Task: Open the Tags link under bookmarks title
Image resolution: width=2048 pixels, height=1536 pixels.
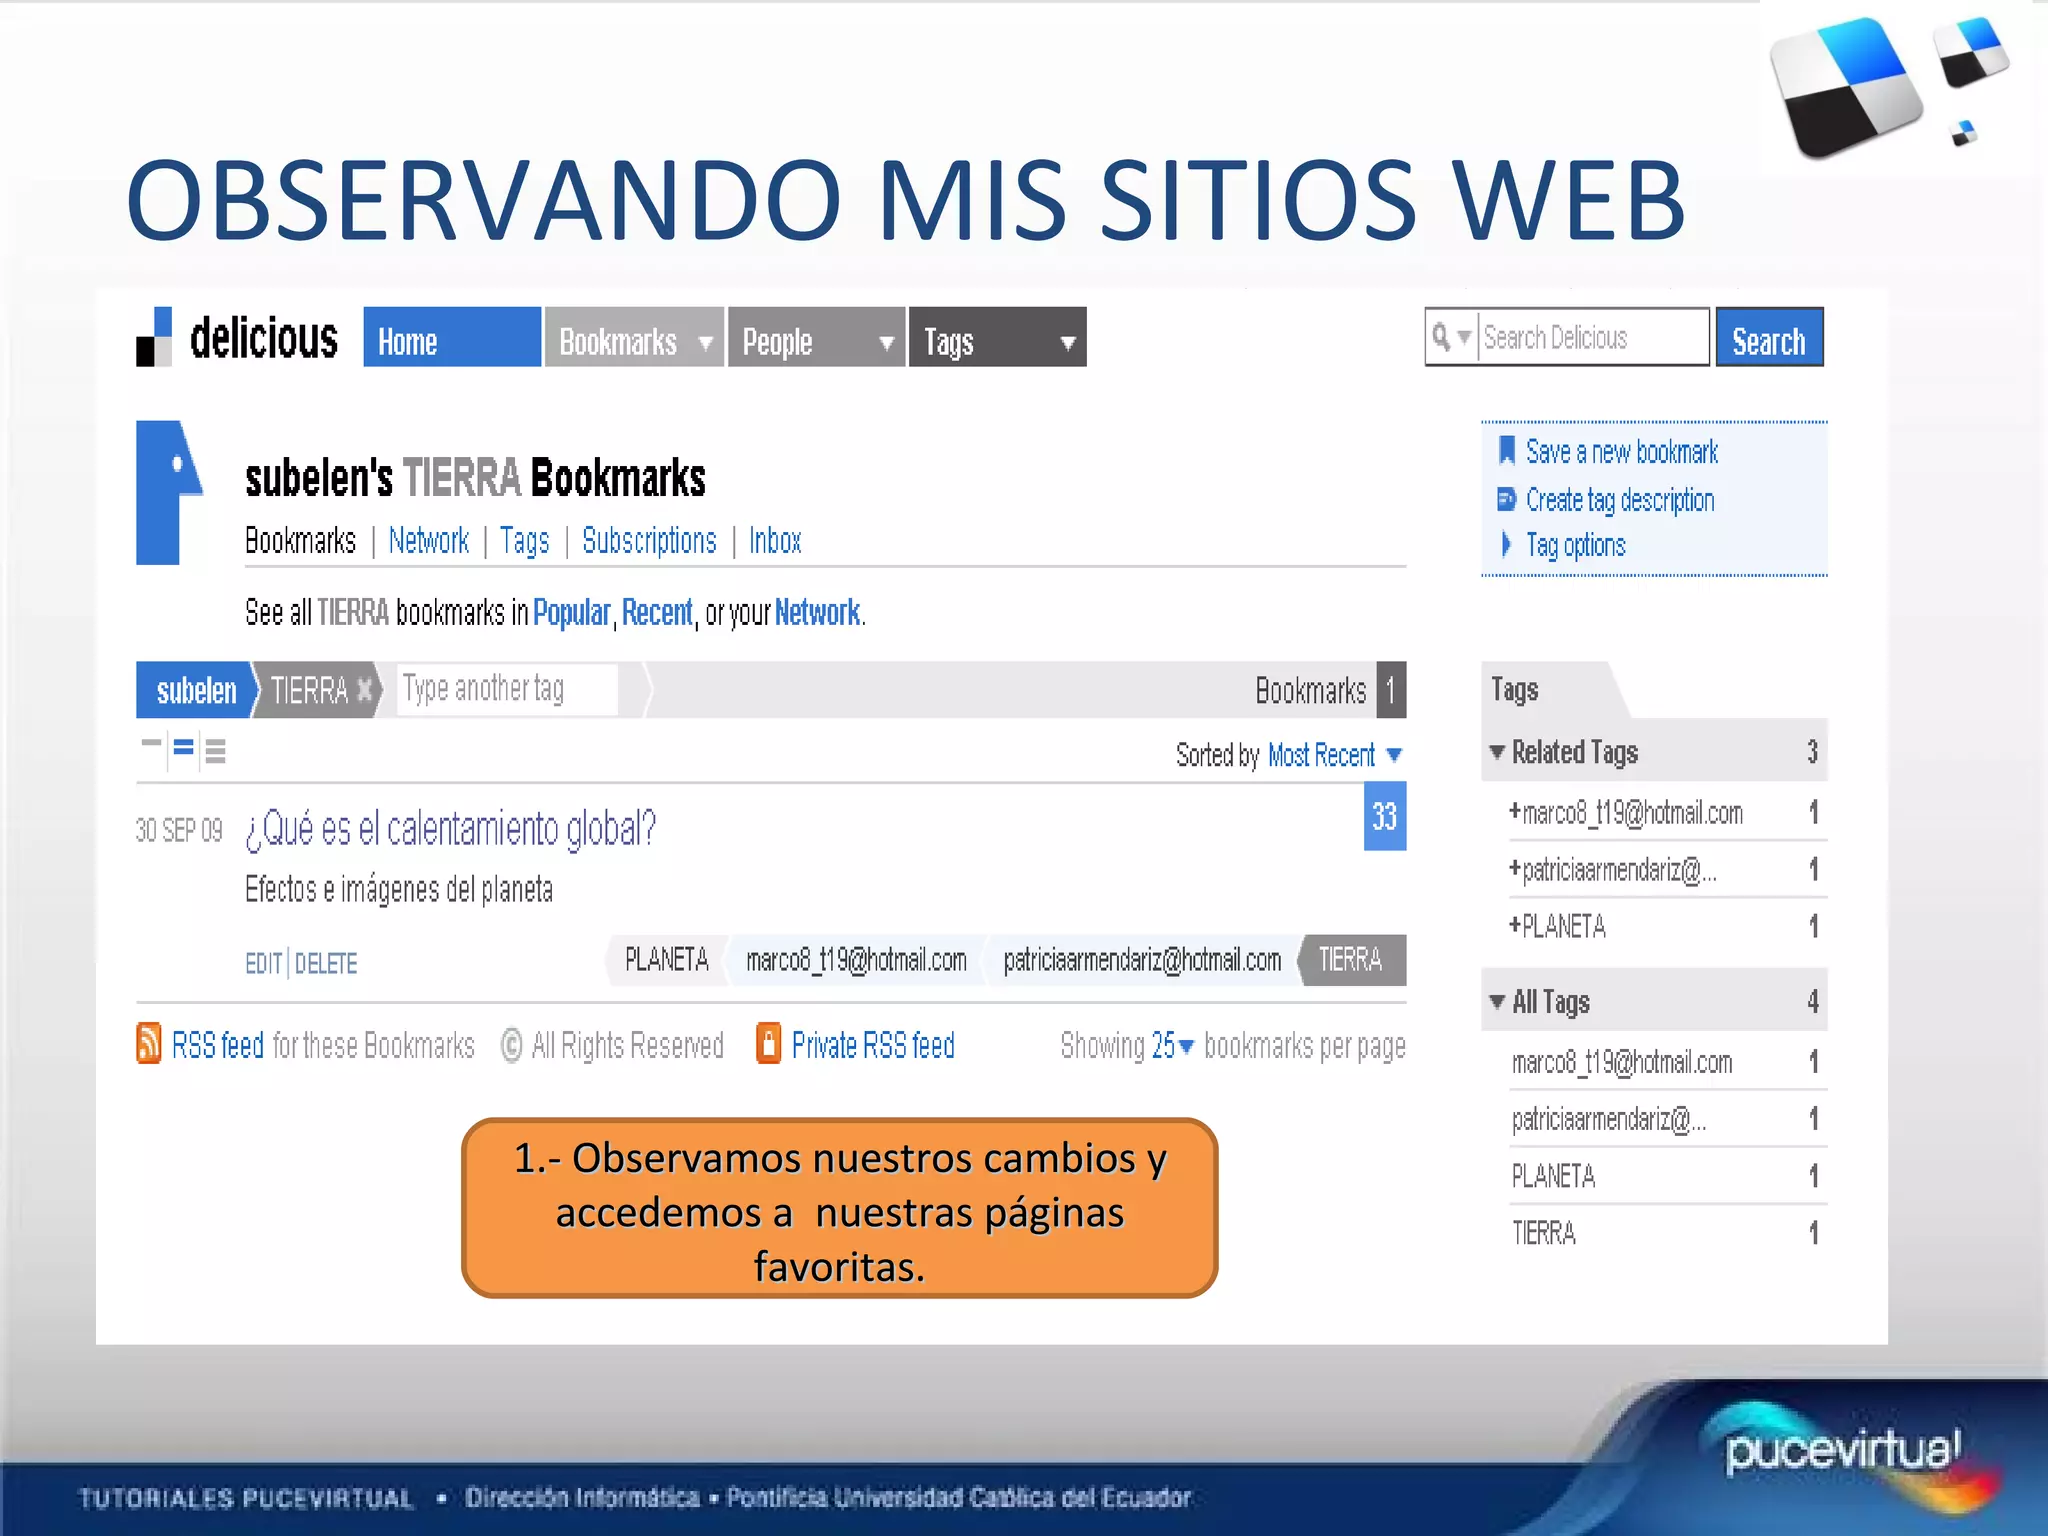Action: point(525,541)
